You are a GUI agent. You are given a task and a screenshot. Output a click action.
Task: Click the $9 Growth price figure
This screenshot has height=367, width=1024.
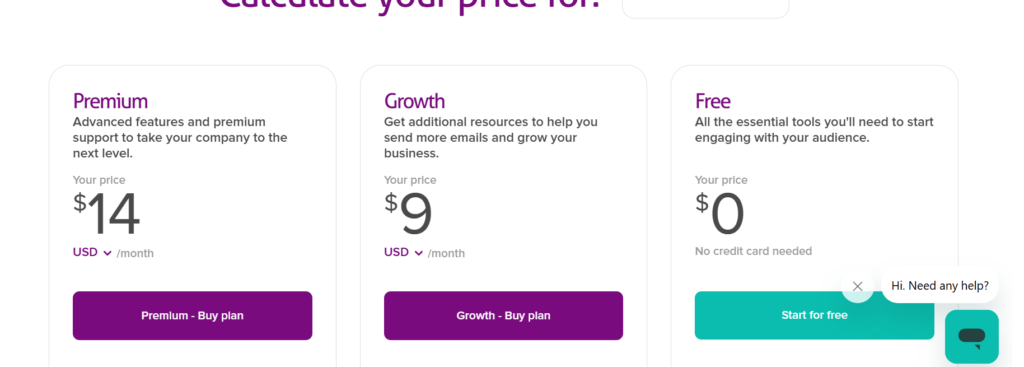click(408, 214)
